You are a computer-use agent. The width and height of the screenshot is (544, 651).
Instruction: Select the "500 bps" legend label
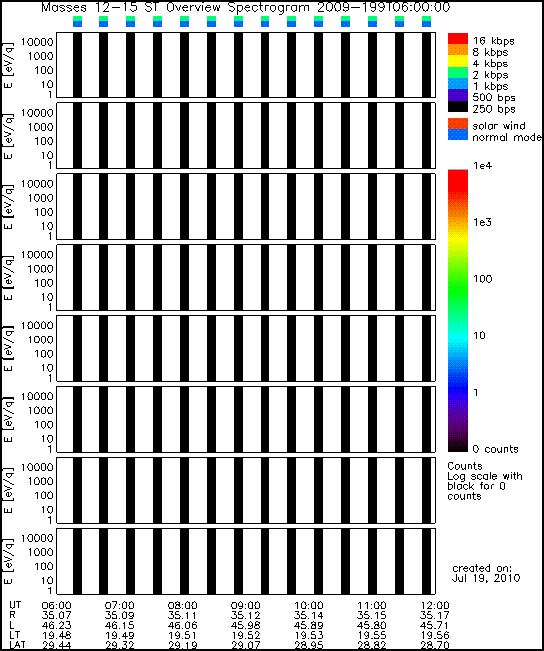[494, 98]
